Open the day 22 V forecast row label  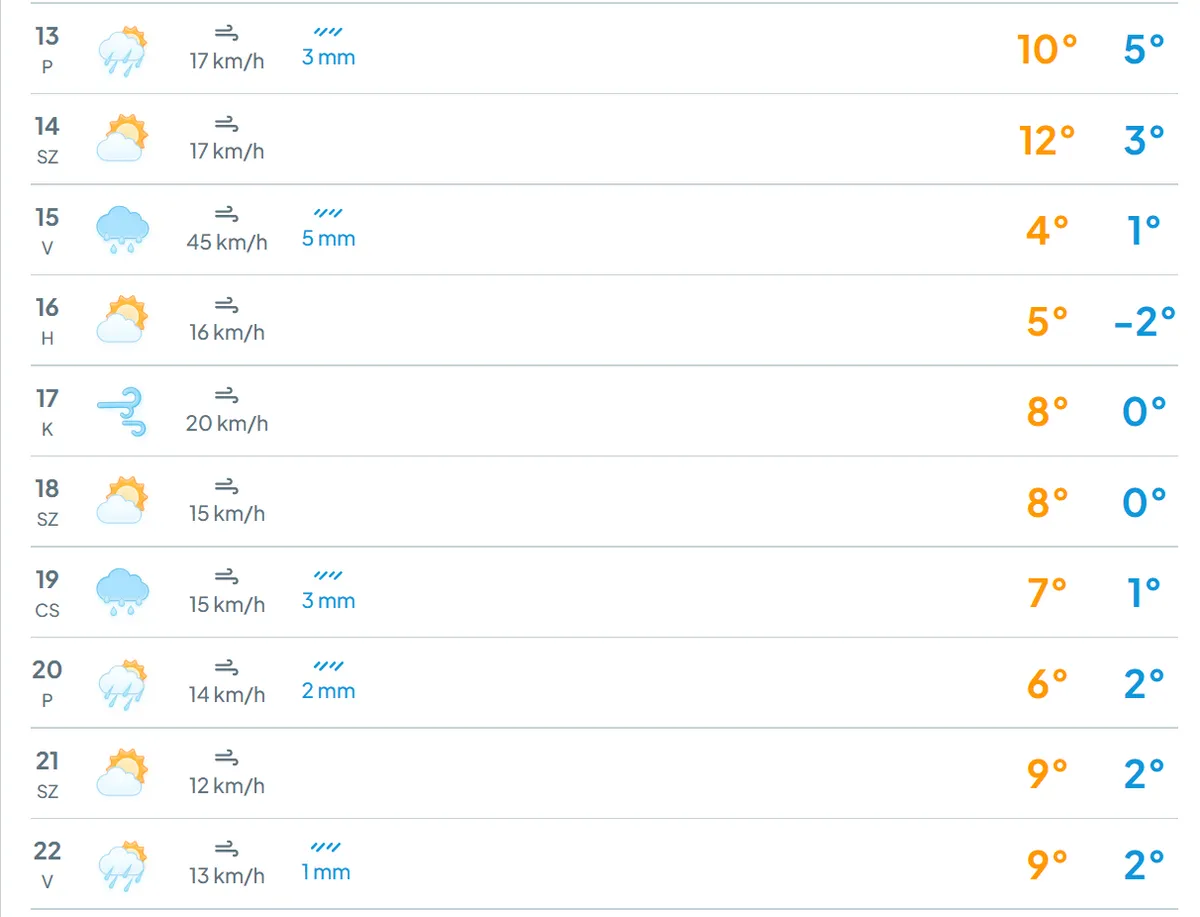coord(47,864)
